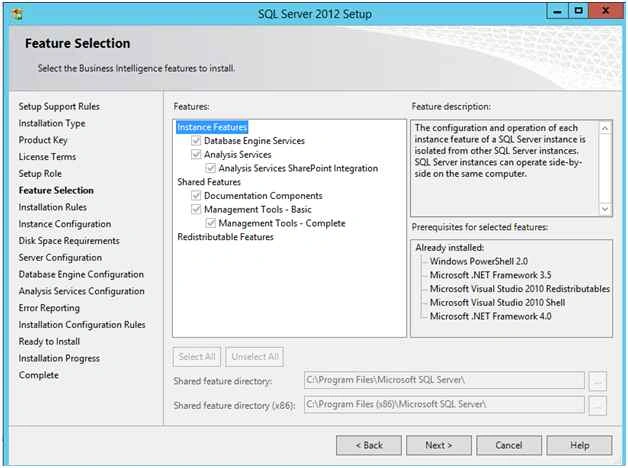The width and height of the screenshot is (628, 468).
Task: Select the Setup Support Rules step
Action: [x=59, y=106]
